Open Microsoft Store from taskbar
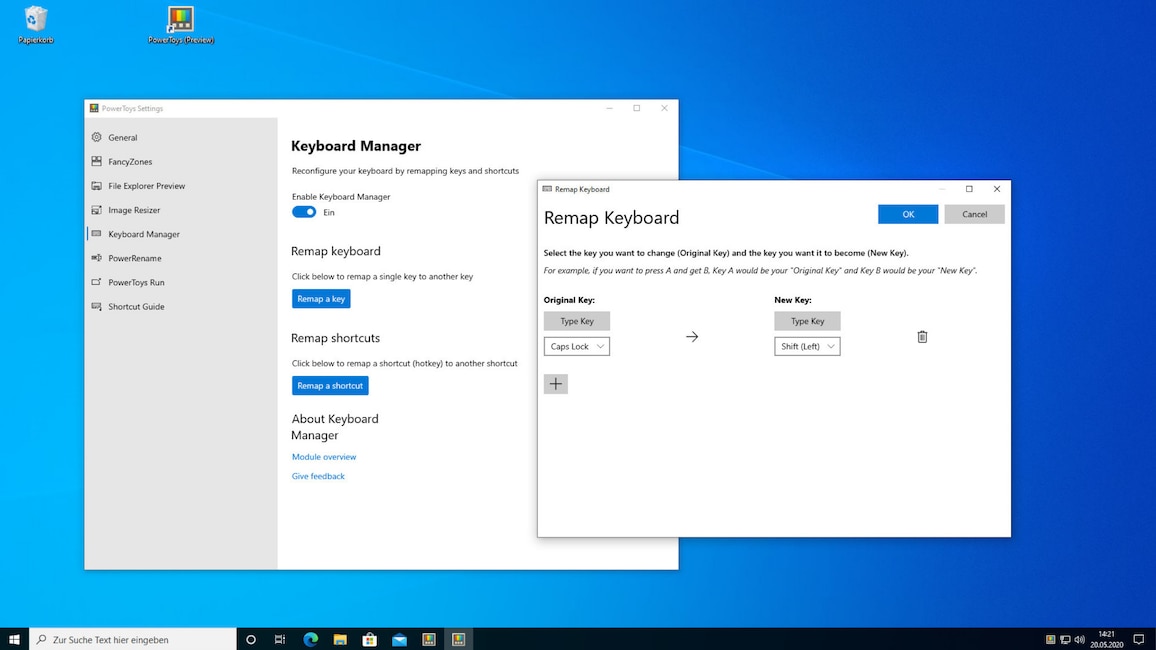 click(x=369, y=639)
